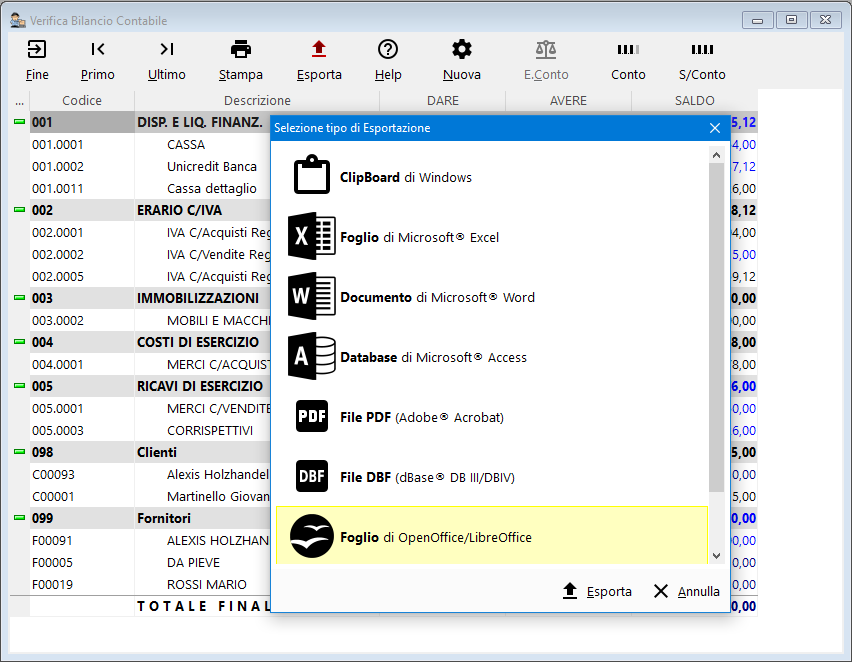Image resolution: width=852 pixels, height=662 pixels.
Task: Cancel the export with Annulla
Action: pos(686,591)
